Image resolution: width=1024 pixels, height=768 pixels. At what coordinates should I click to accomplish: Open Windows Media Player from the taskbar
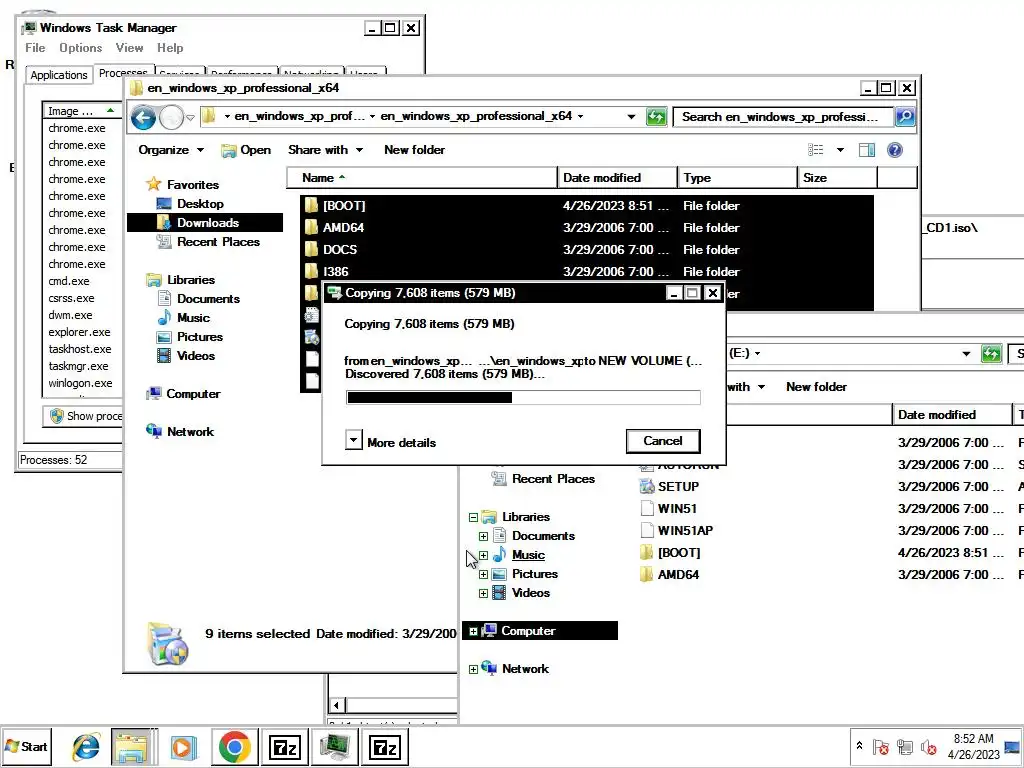tap(184, 747)
